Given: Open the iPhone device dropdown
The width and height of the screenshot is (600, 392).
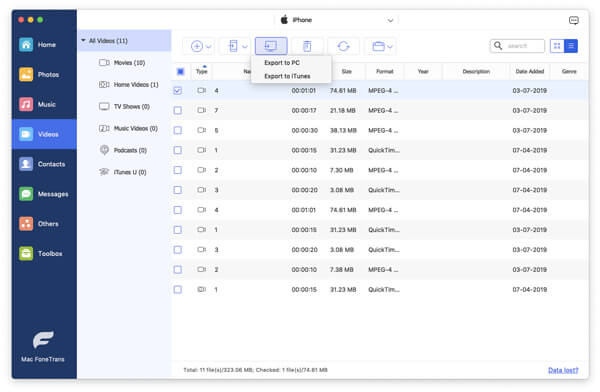Looking at the screenshot, I should point(337,20).
